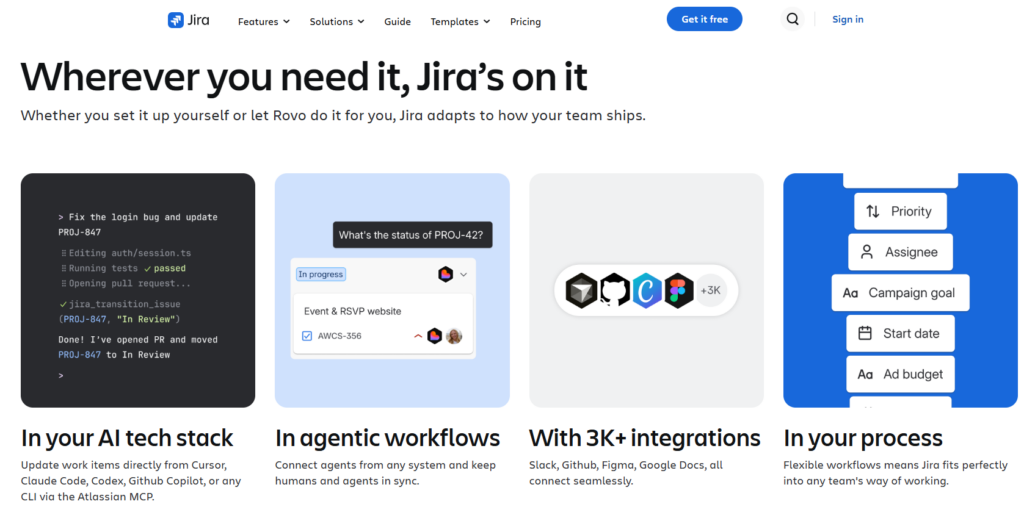
Task: Open the search magnifier icon
Action: (792, 20)
